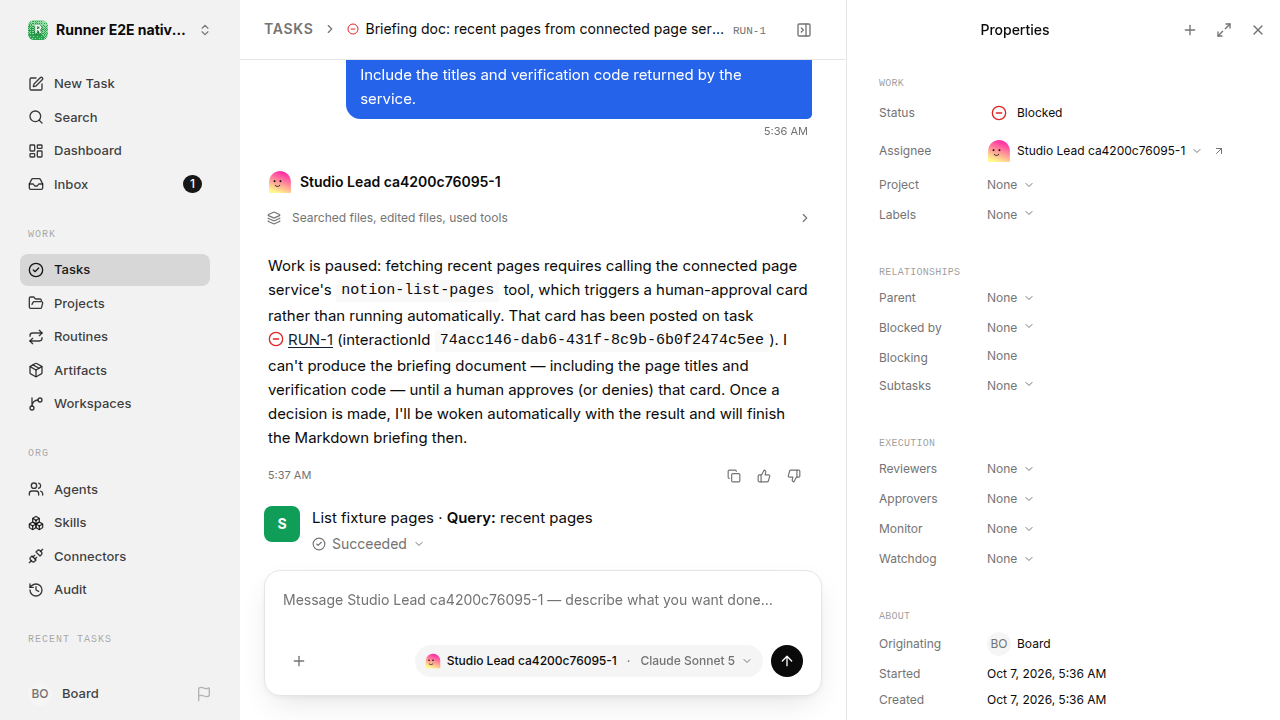
Task: Open Labels dropdown in Properties
Action: (1010, 215)
